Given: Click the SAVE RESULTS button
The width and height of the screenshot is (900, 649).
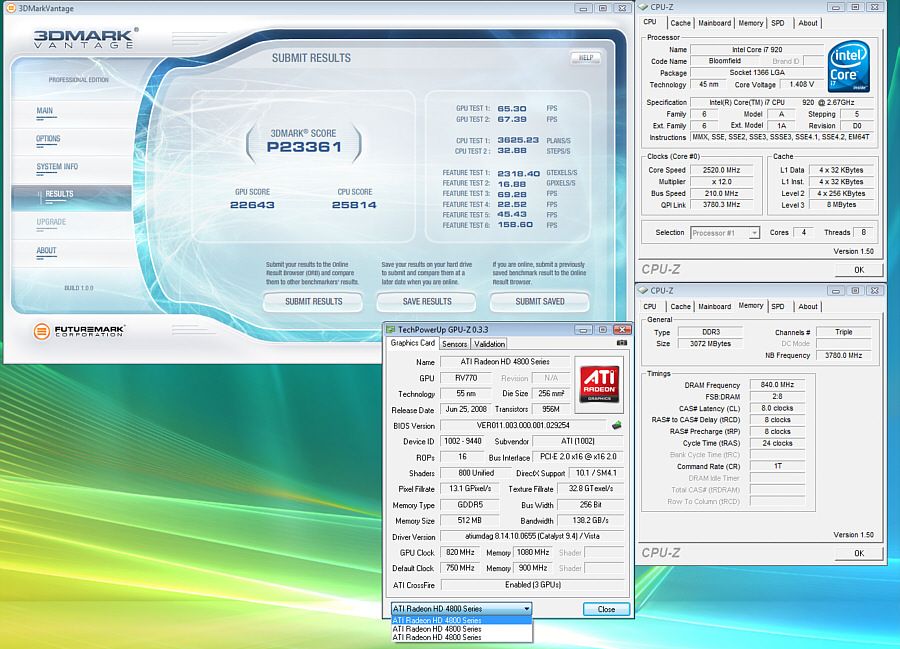Looking at the screenshot, I should (426, 301).
